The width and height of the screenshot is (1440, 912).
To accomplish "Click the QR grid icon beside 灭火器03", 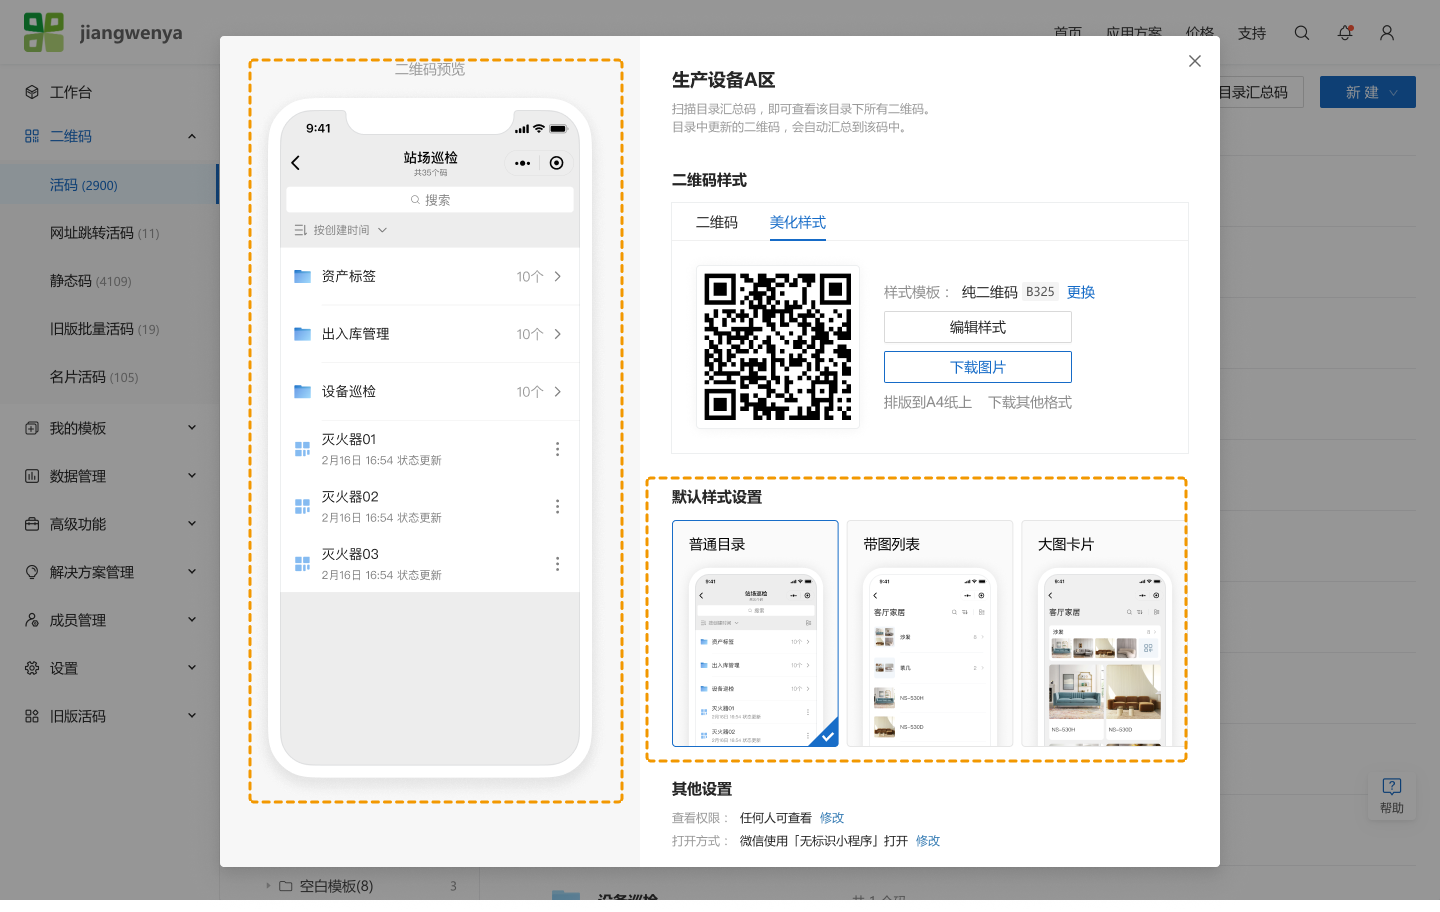I will point(302,564).
